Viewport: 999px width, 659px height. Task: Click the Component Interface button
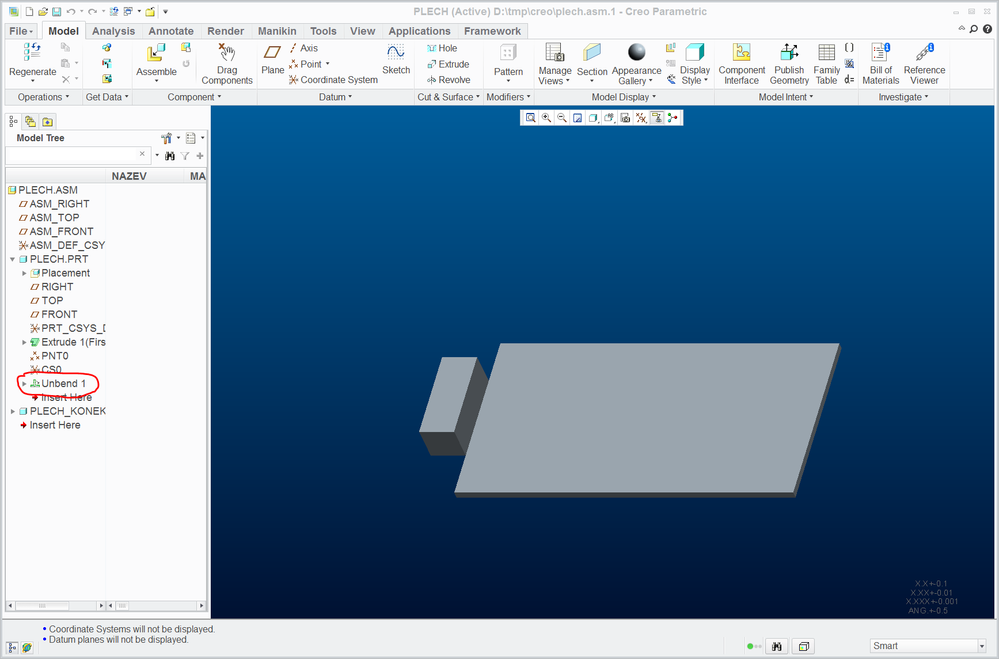point(741,62)
